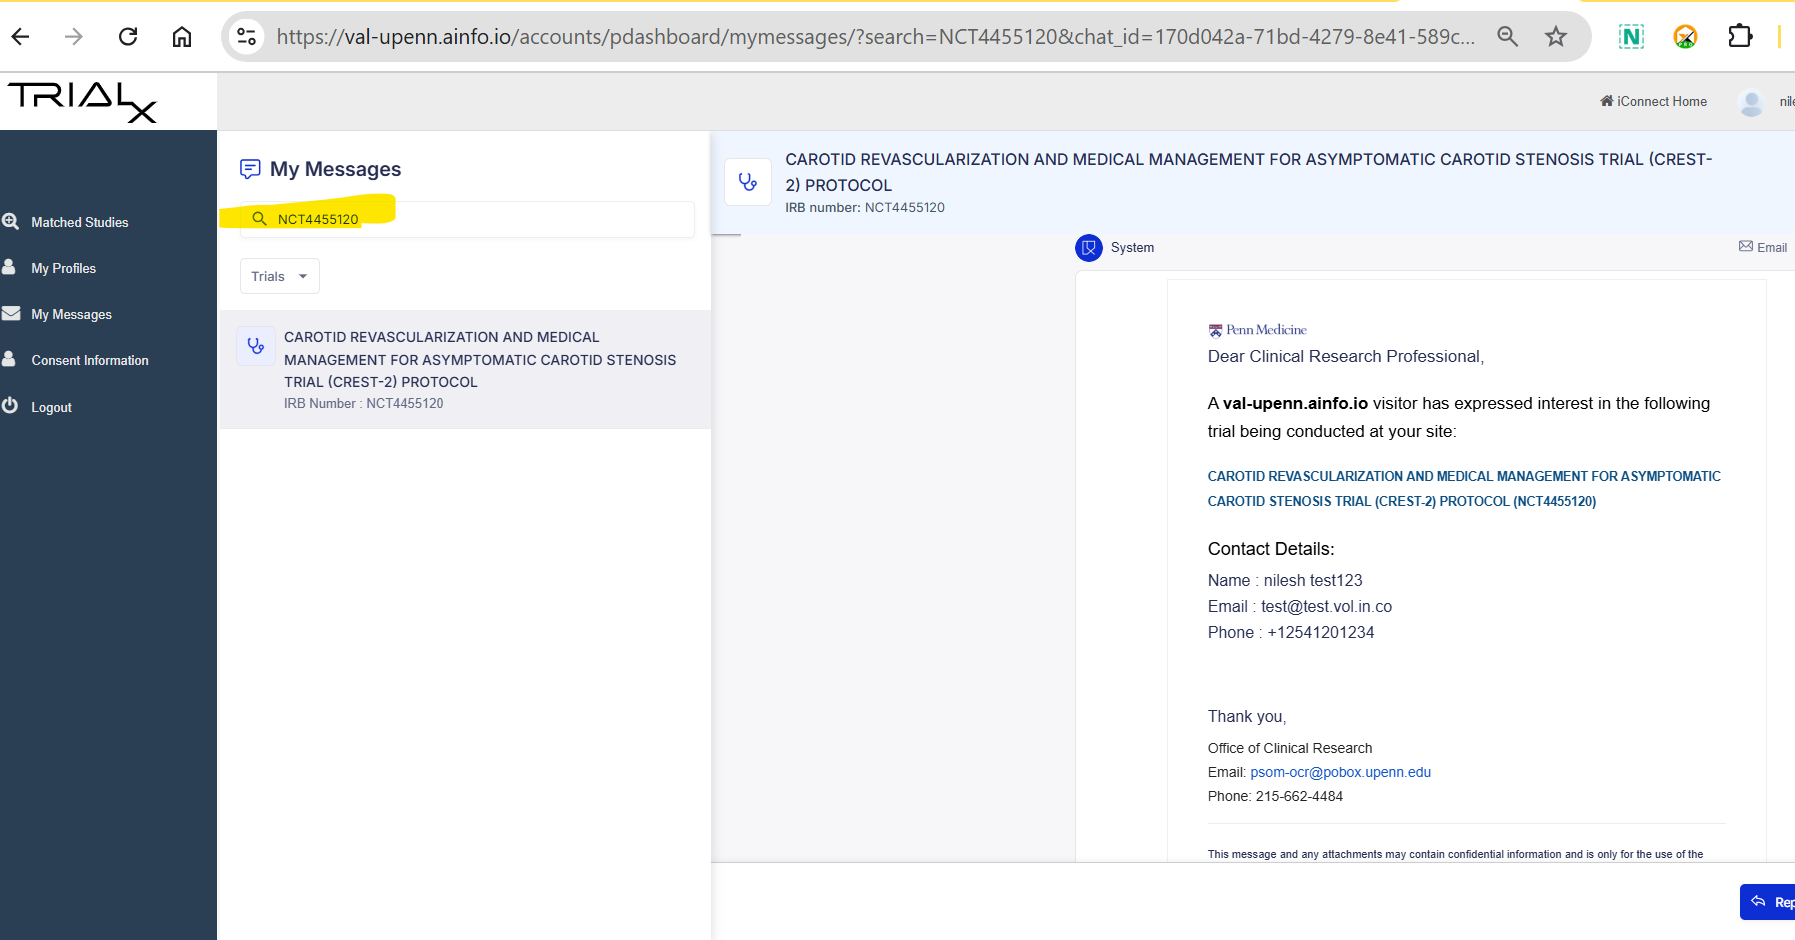
Task: Click the stethoscope icon in conversation header
Action: (748, 182)
